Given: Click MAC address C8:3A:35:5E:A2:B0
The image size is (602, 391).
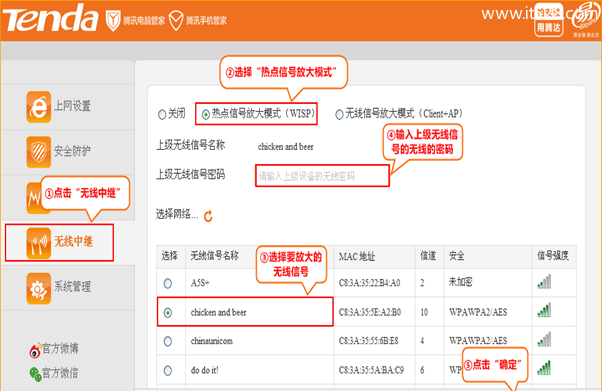Looking at the screenshot, I should pos(369,312).
